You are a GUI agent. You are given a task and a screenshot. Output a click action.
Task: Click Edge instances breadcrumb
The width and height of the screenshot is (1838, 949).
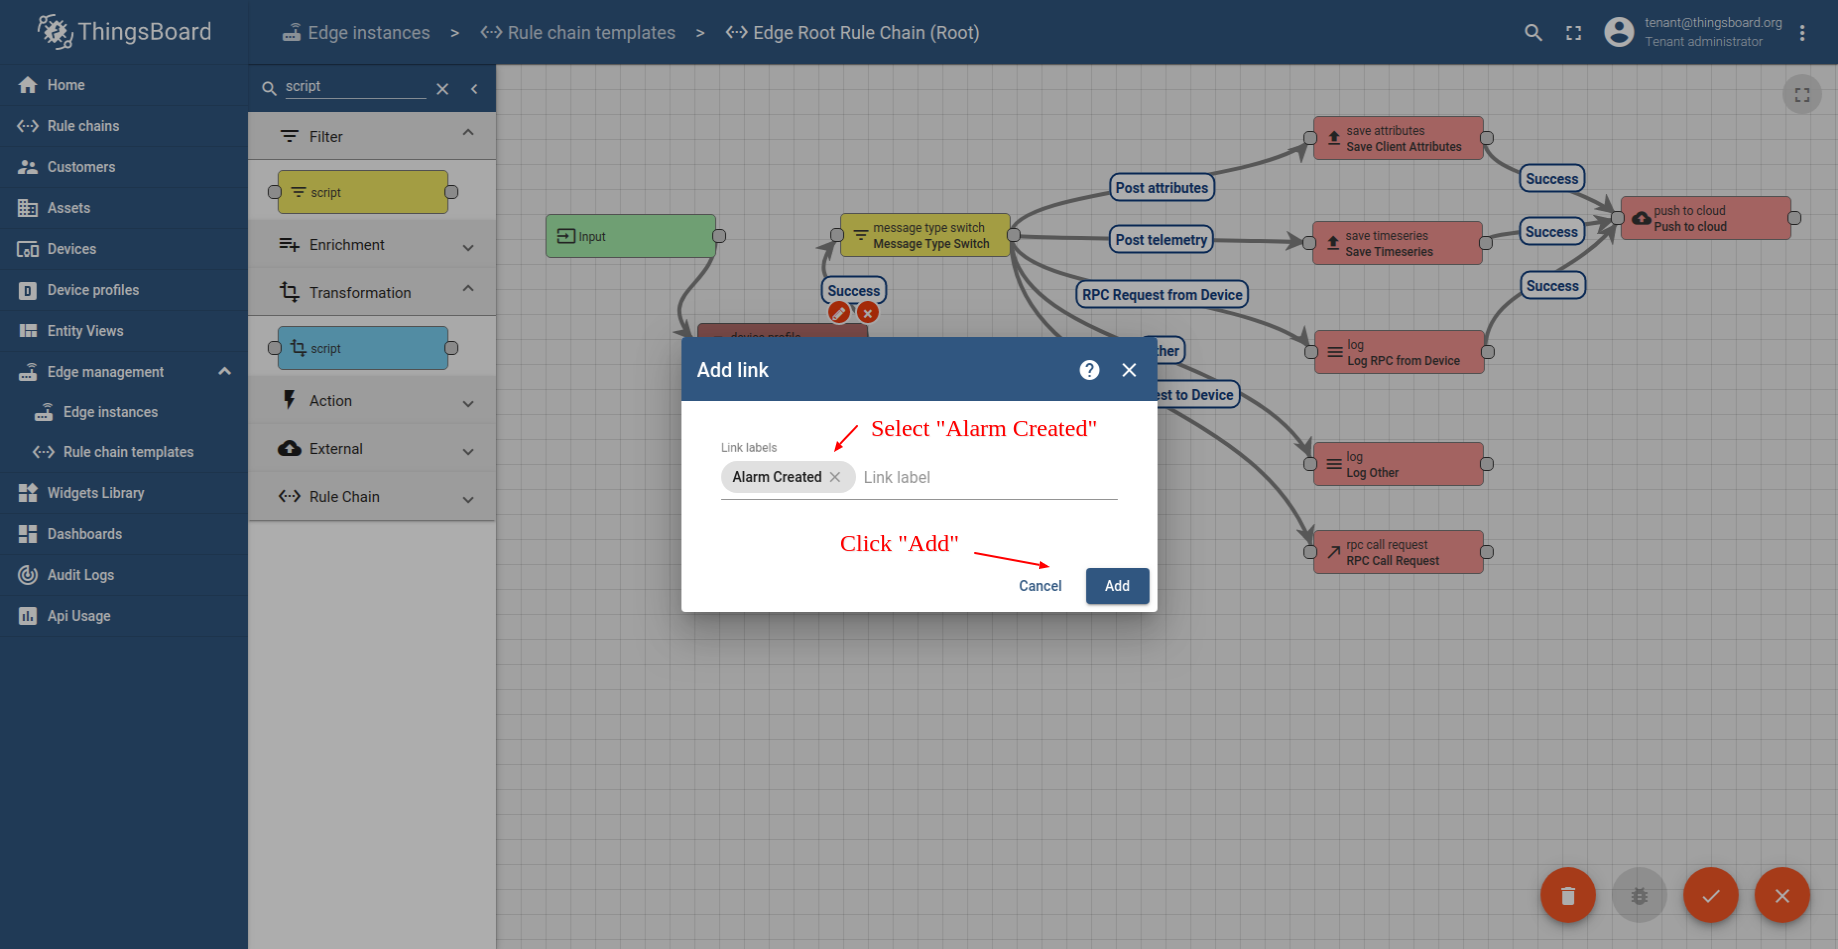[356, 33]
